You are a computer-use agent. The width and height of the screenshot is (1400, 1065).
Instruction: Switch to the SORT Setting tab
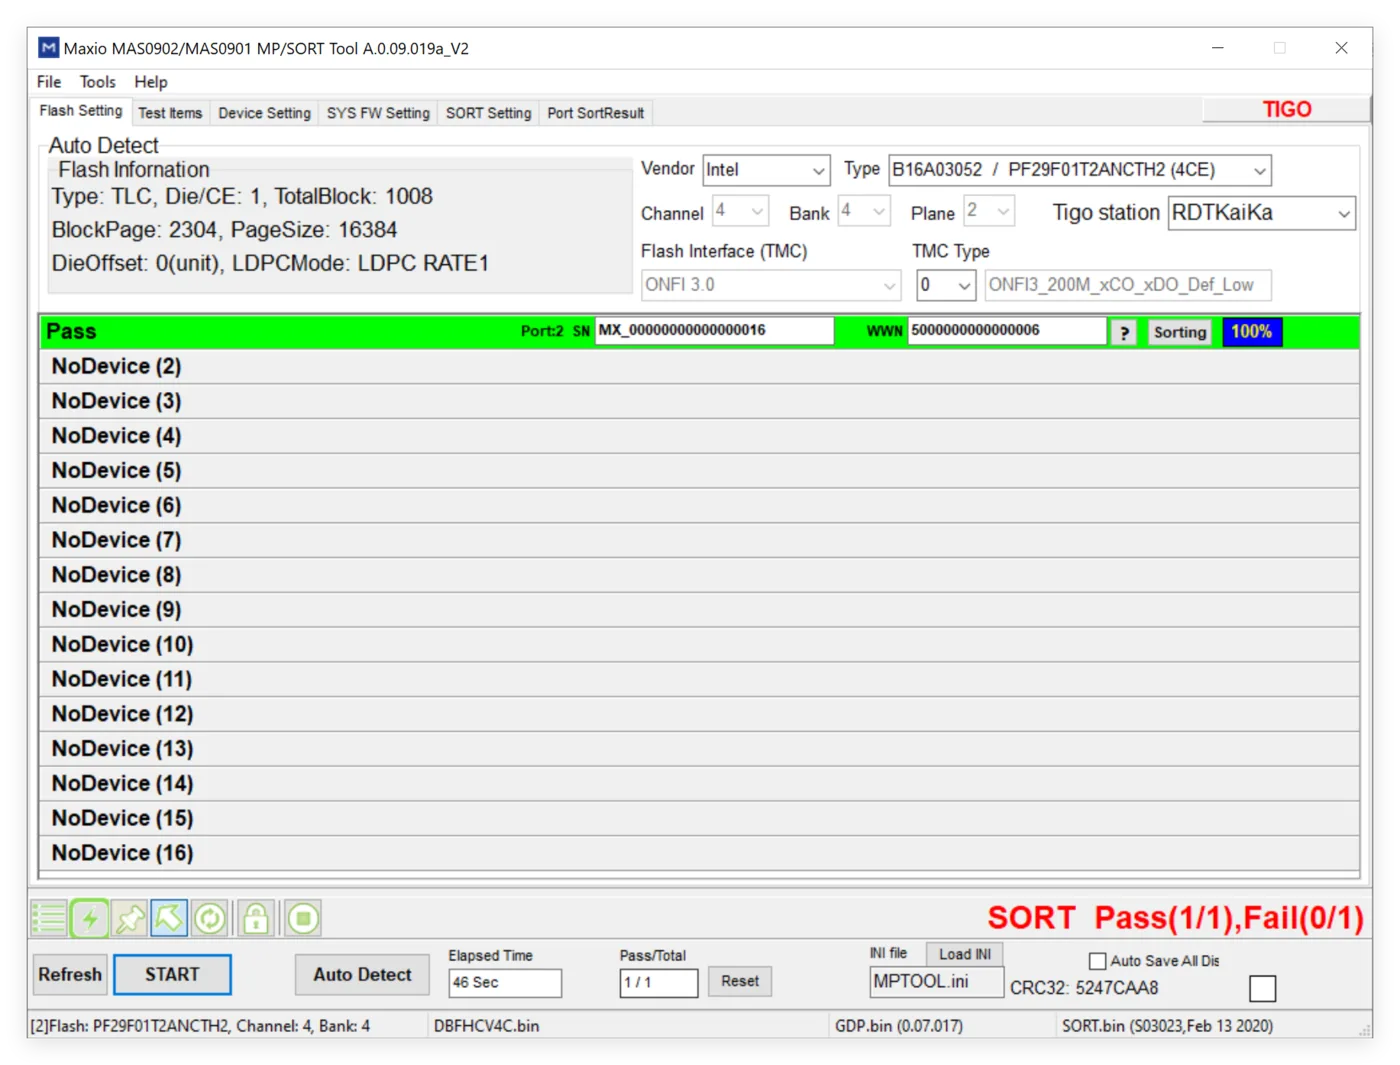(488, 113)
